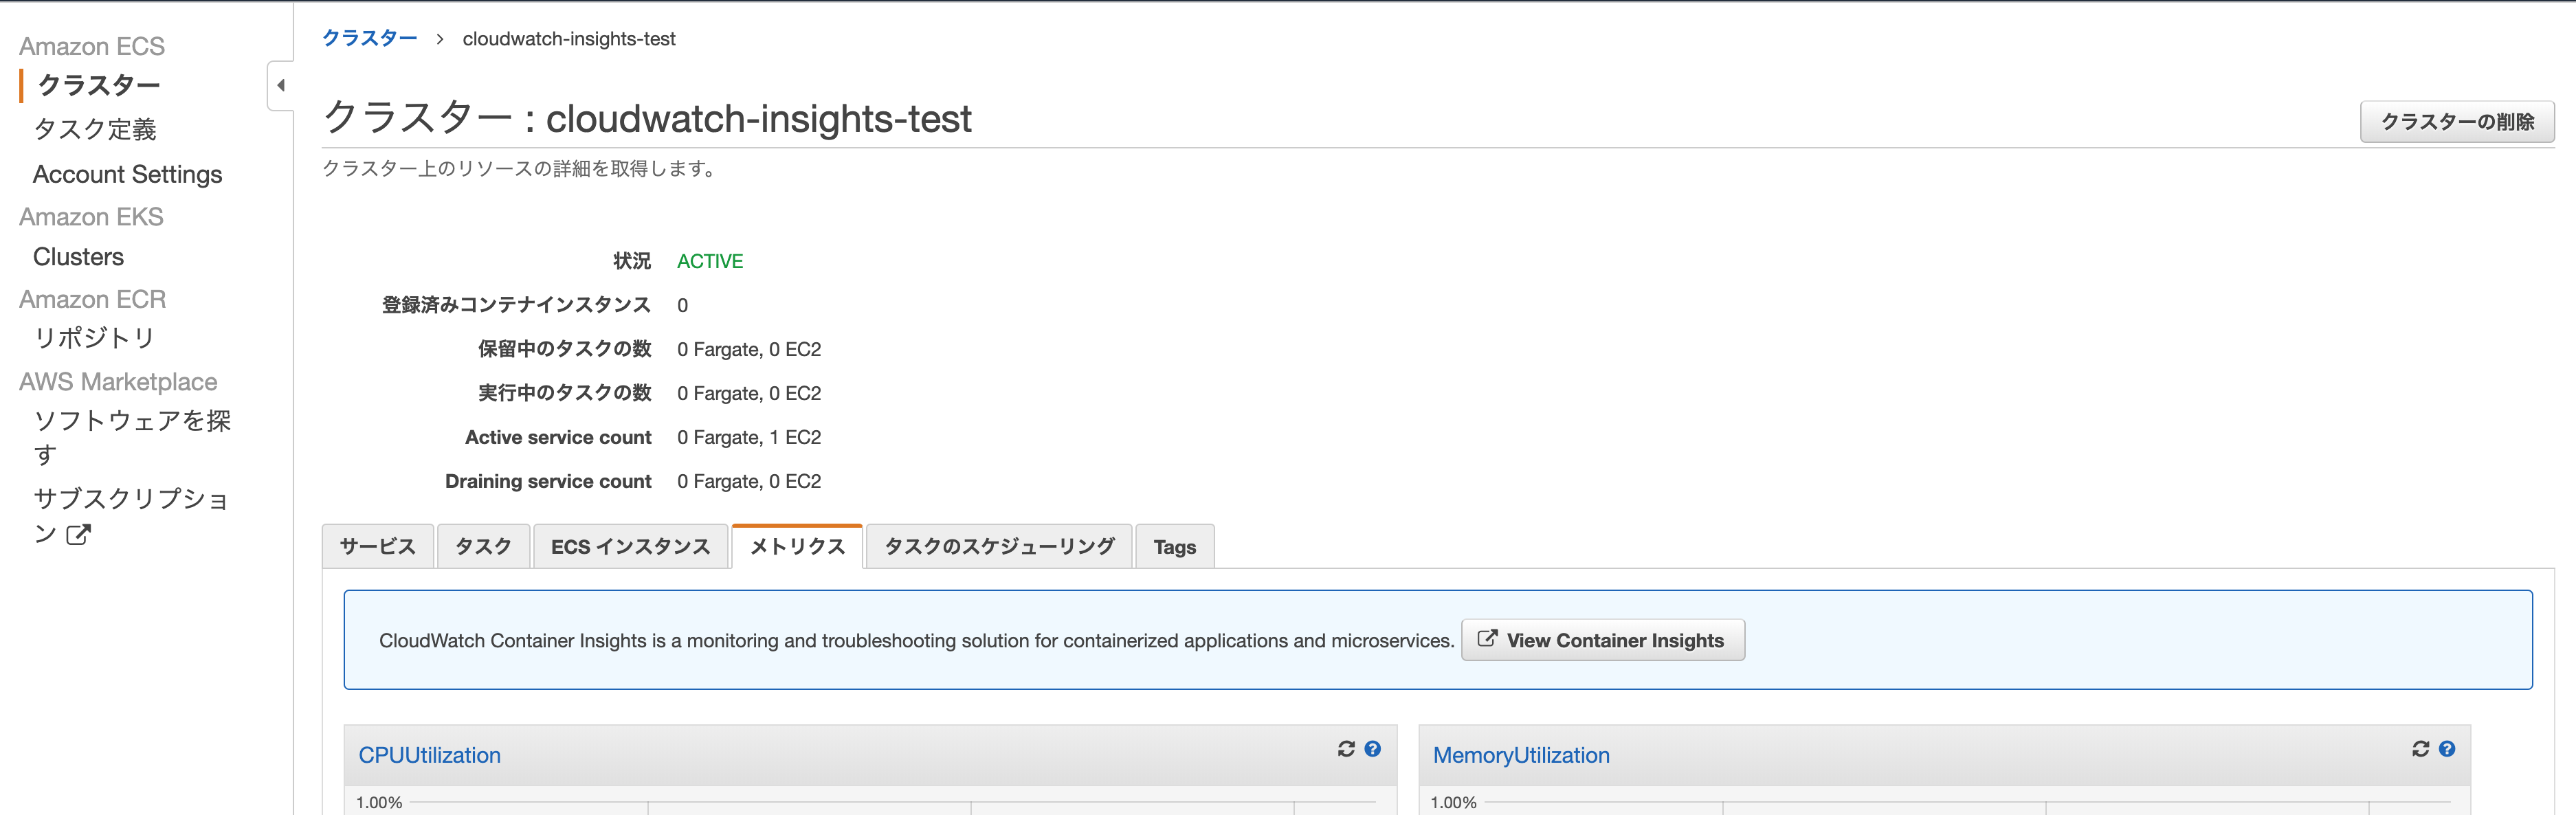Refresh the CPUUtilization chart
Screen dimensions: 2576x815
pos(1346,749)
